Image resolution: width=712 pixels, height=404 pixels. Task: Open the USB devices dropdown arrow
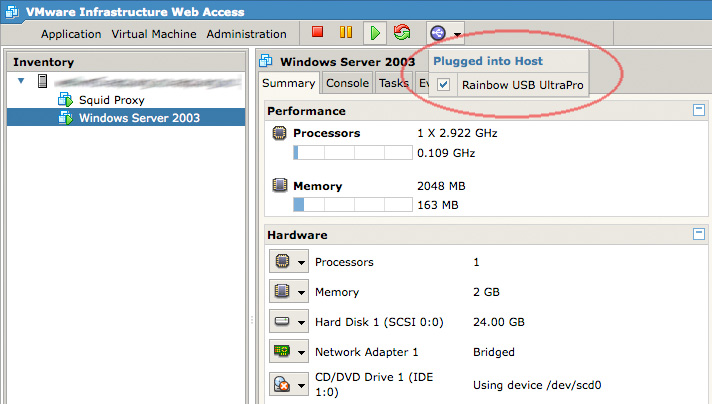(457, 34)
